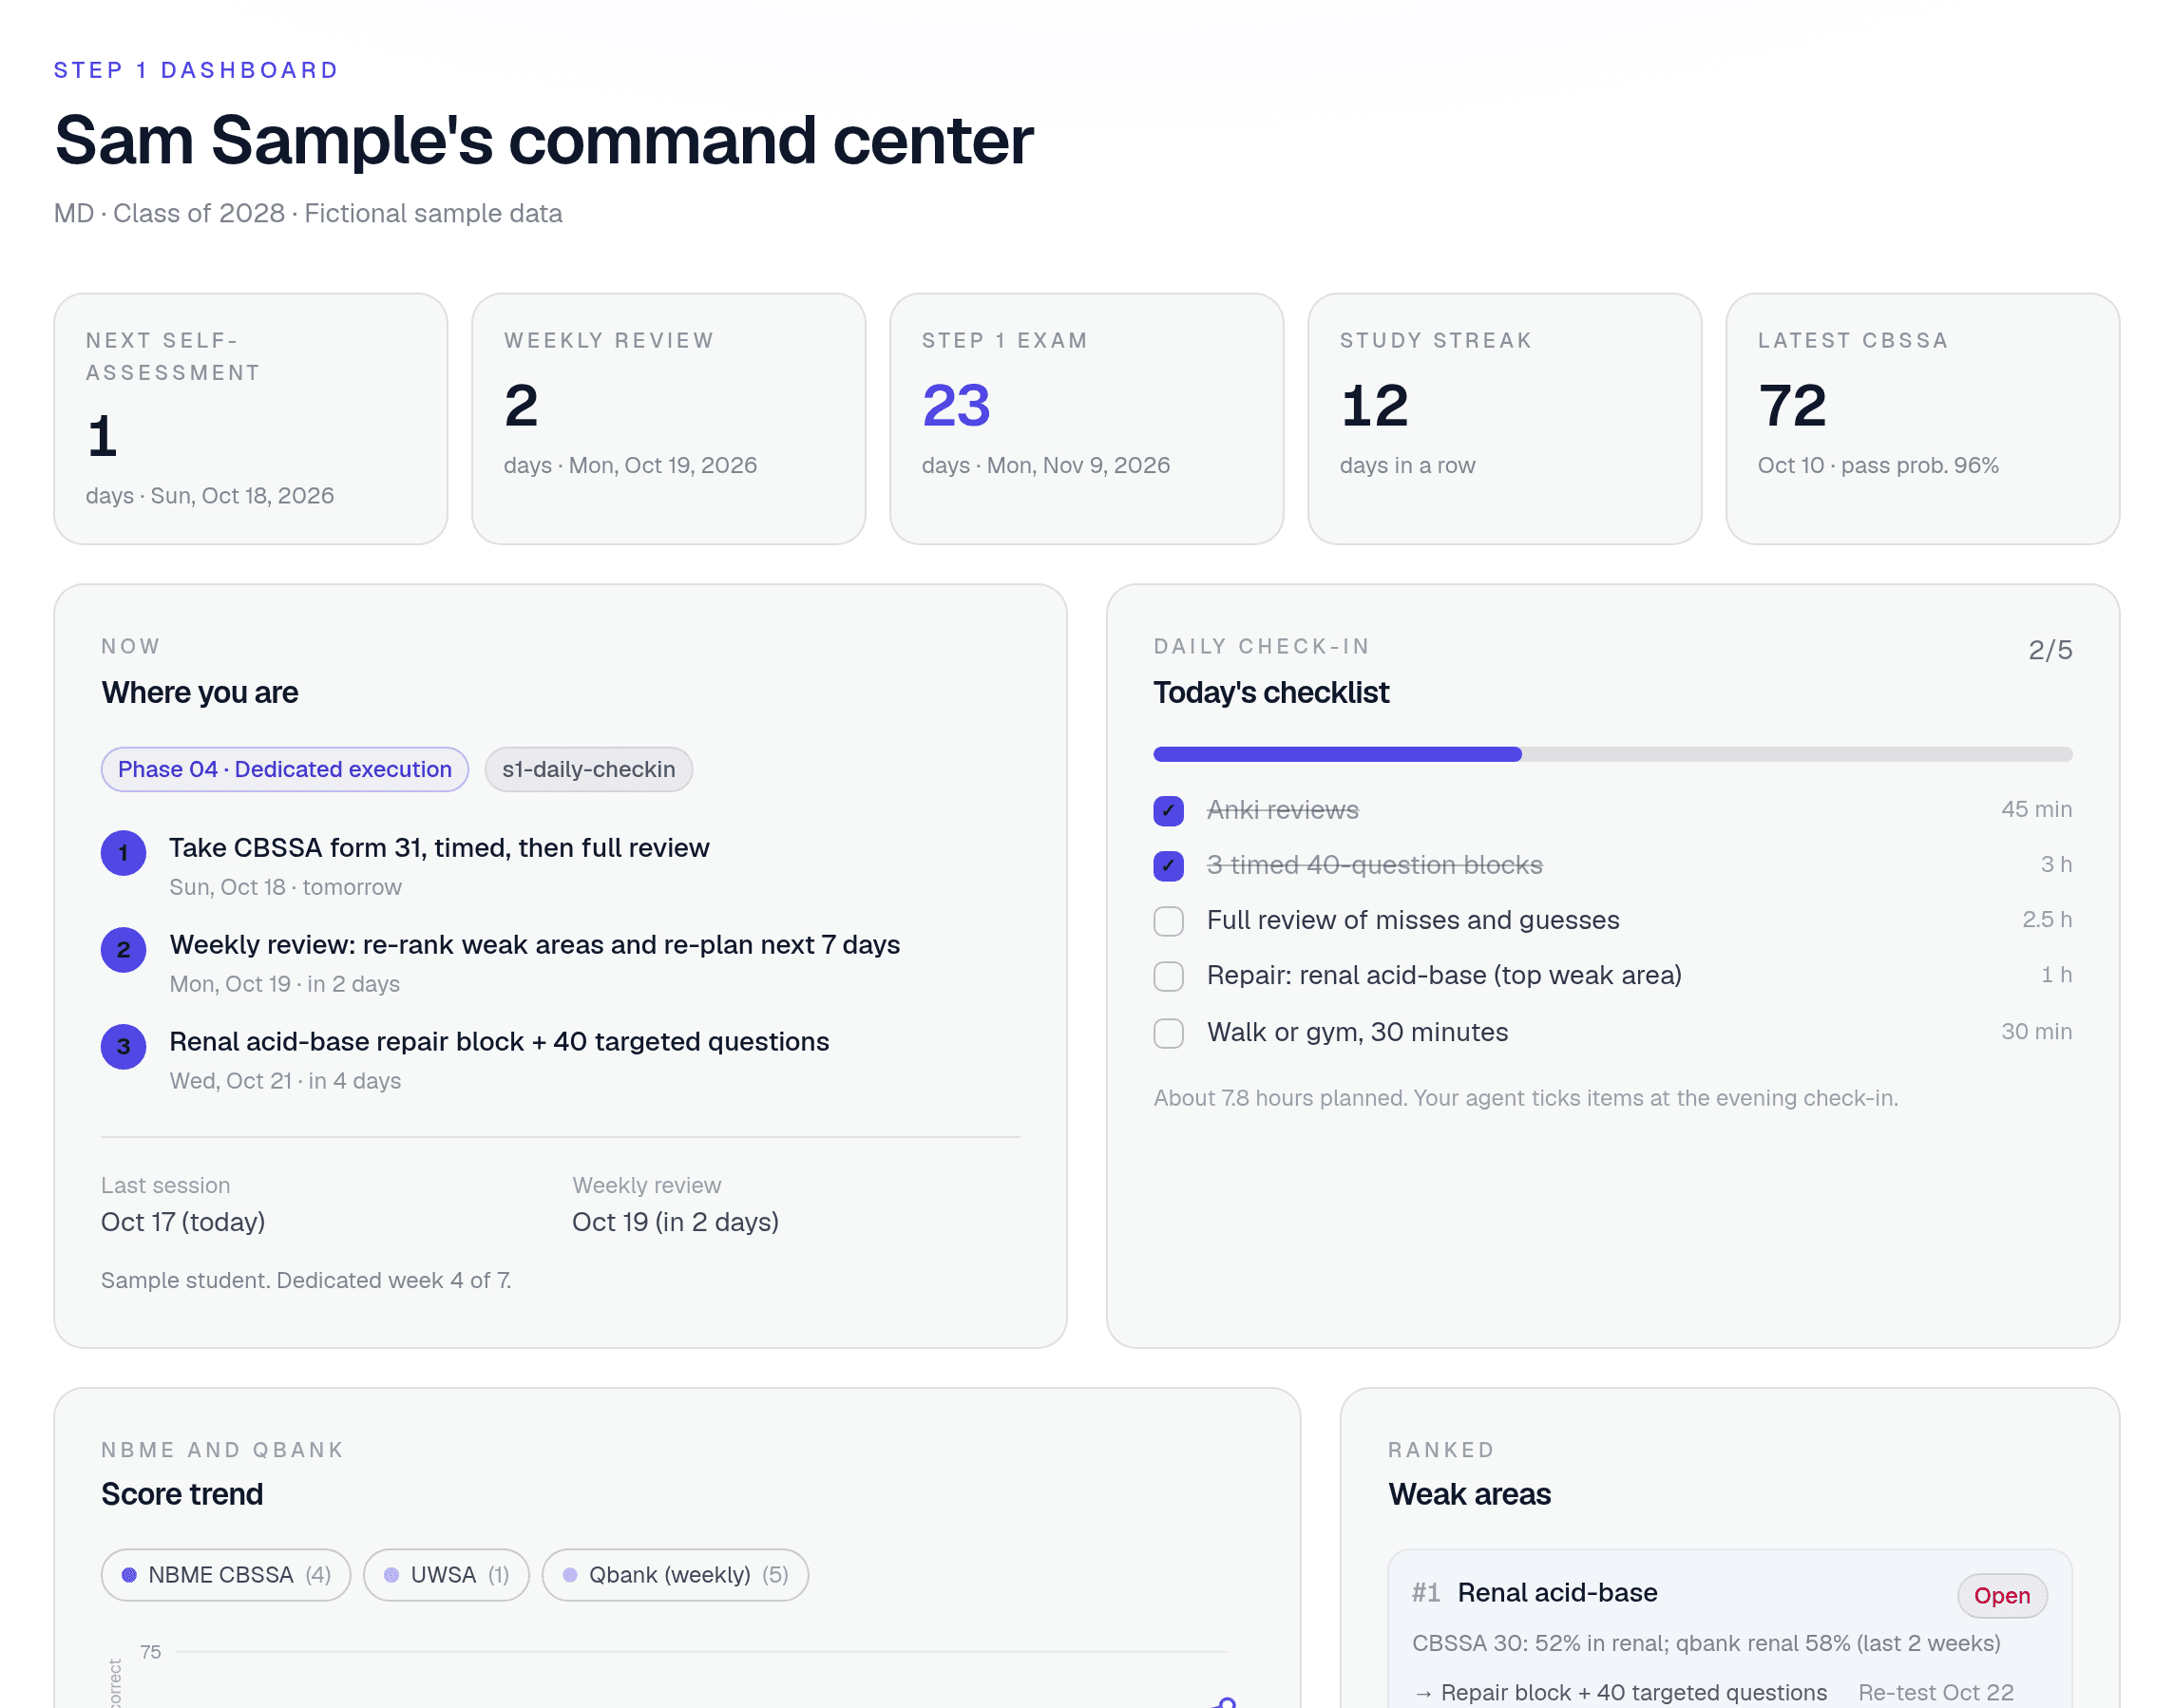This screenshot has width=2174, height=1708.
Task: Click the Phase 04 · Dedicated execution pill
Action: click(x=285, y=769)
